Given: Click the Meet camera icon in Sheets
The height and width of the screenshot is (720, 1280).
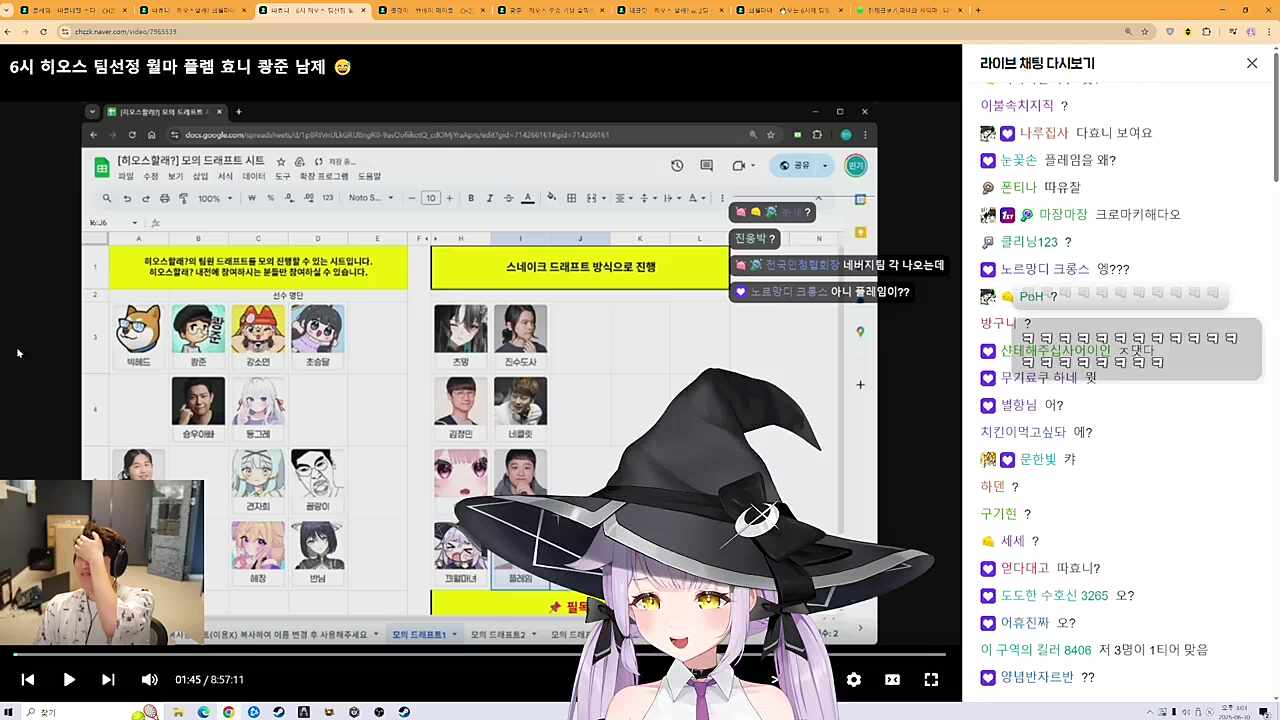Looking at the screenshot, I should (x=739, y=166).
